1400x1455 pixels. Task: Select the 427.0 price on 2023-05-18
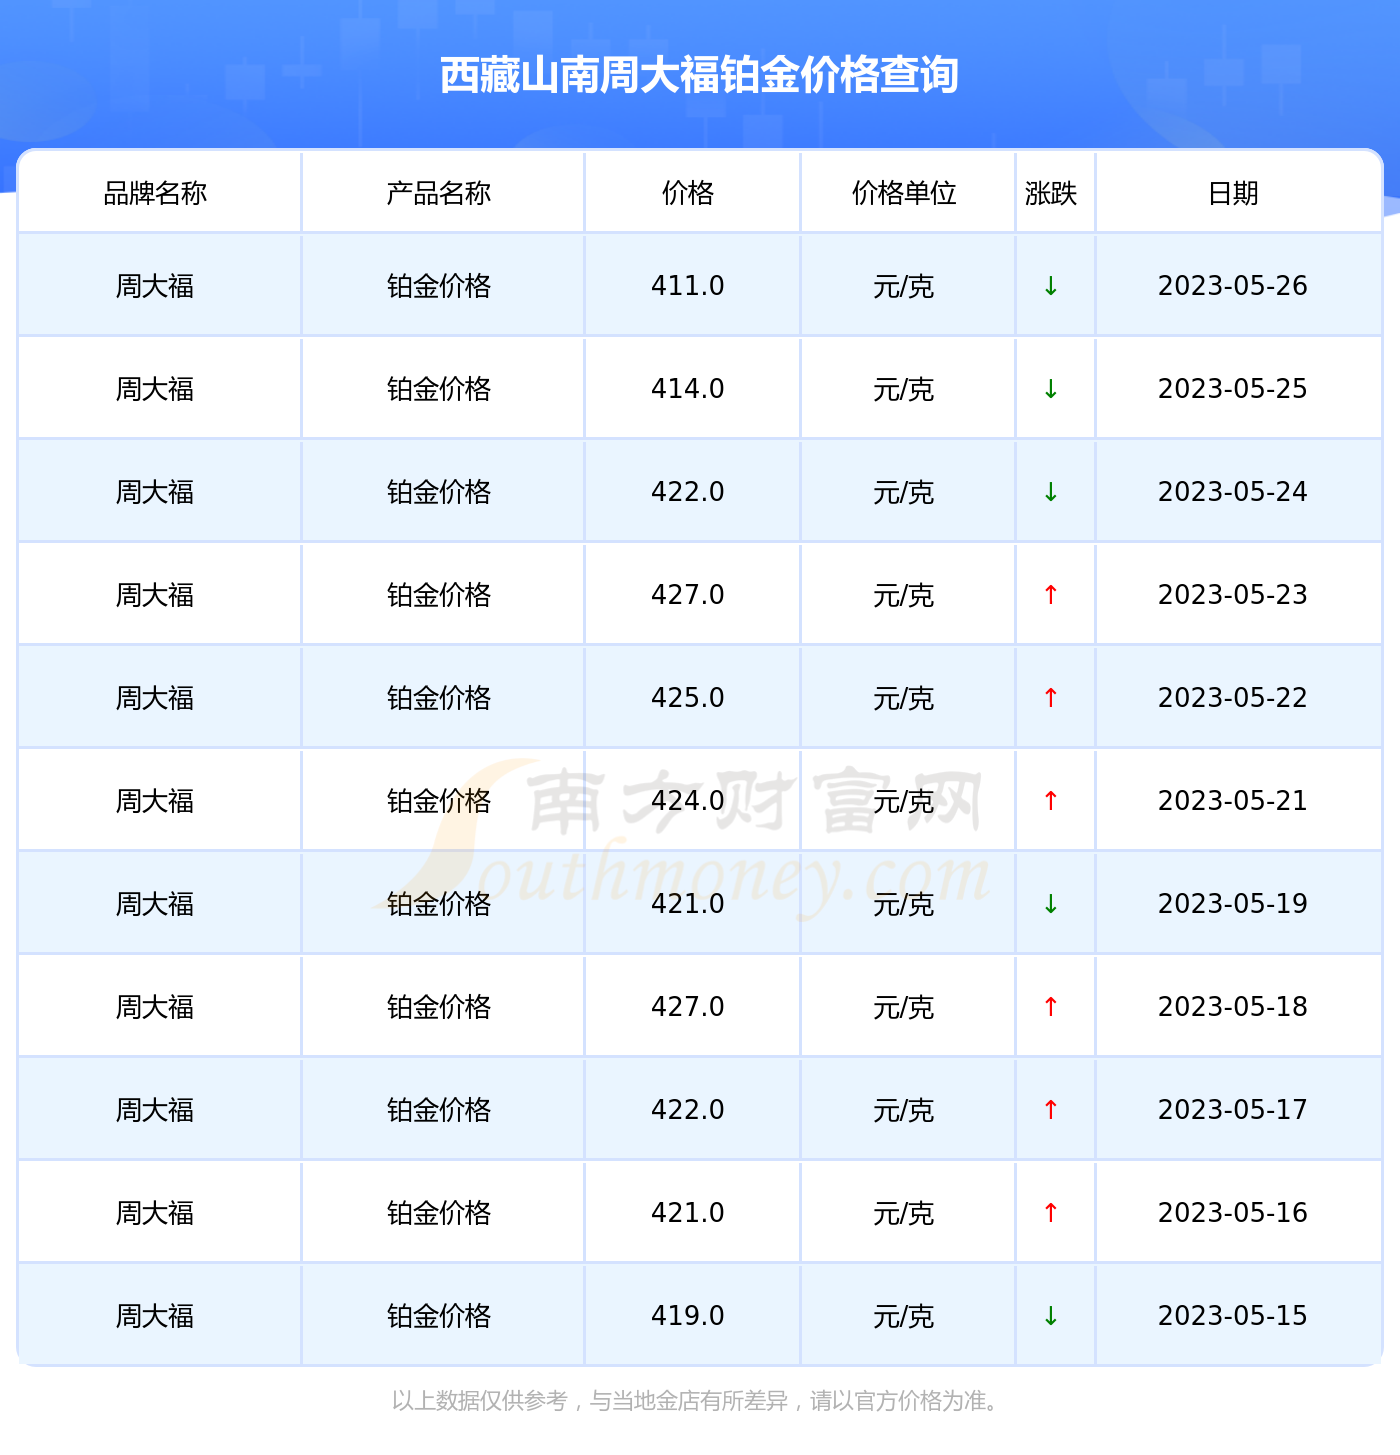pyautogui.click(x=688, y=1007)
